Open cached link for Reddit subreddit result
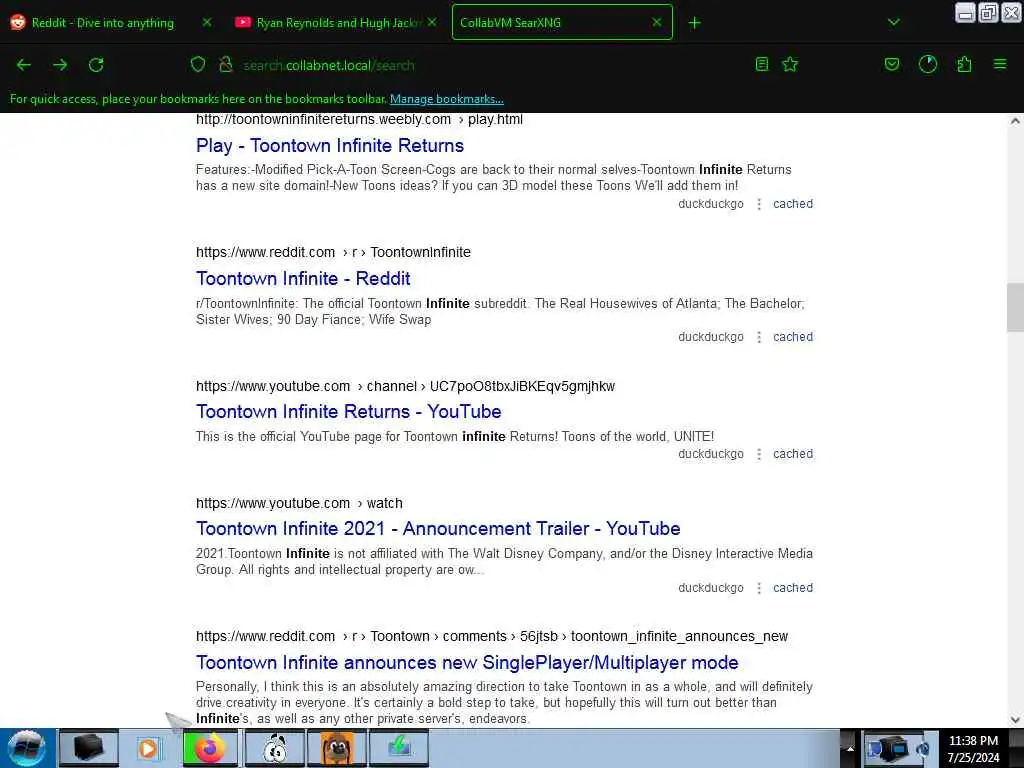 click(x=793, y=337)
